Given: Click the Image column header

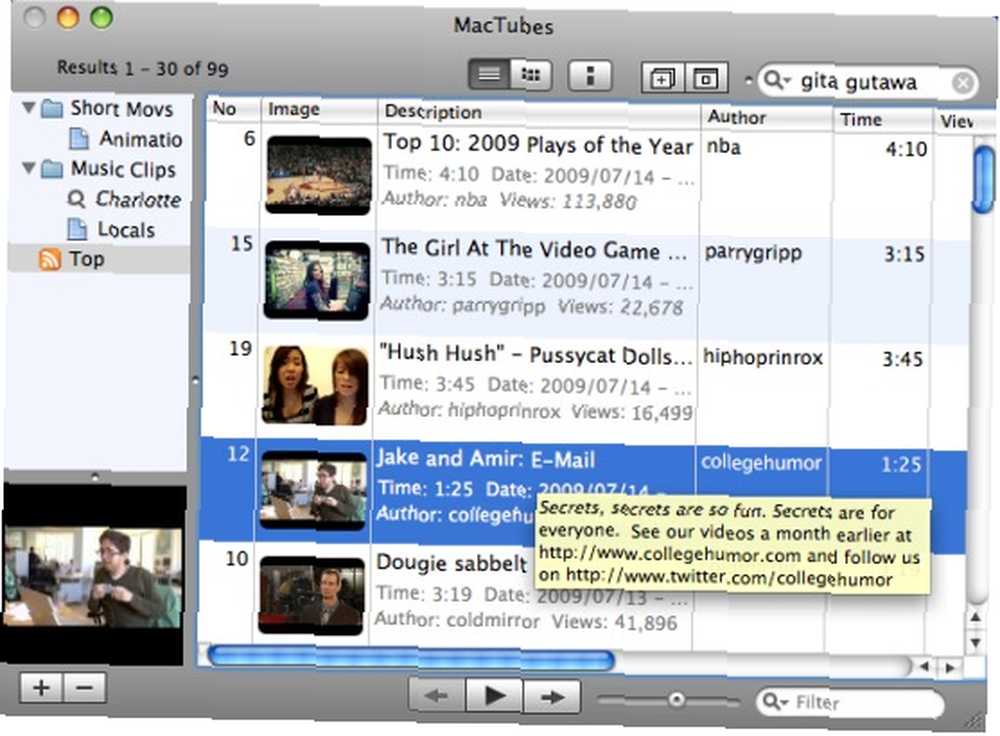Looking at the screenshot, I should click(x=320, y=110).
